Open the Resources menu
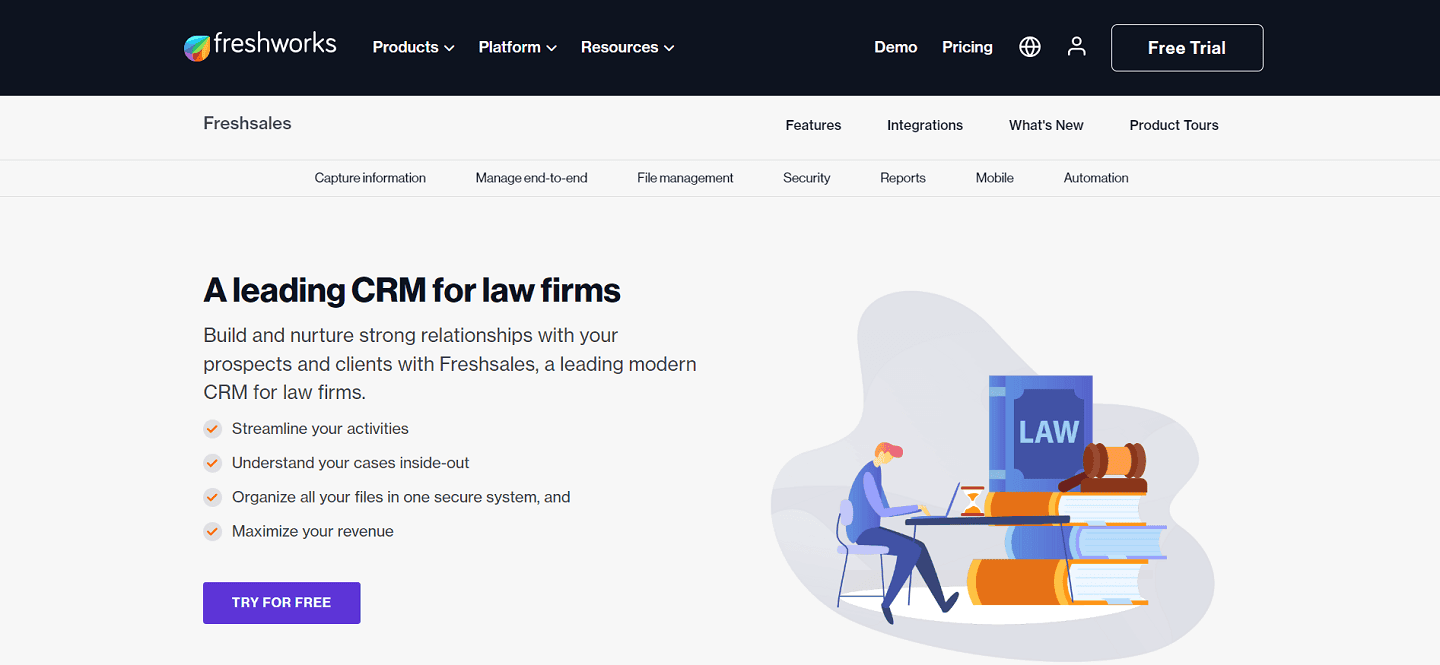The image size is (1440, 665). pyautogui.click(x=627, y=47)
